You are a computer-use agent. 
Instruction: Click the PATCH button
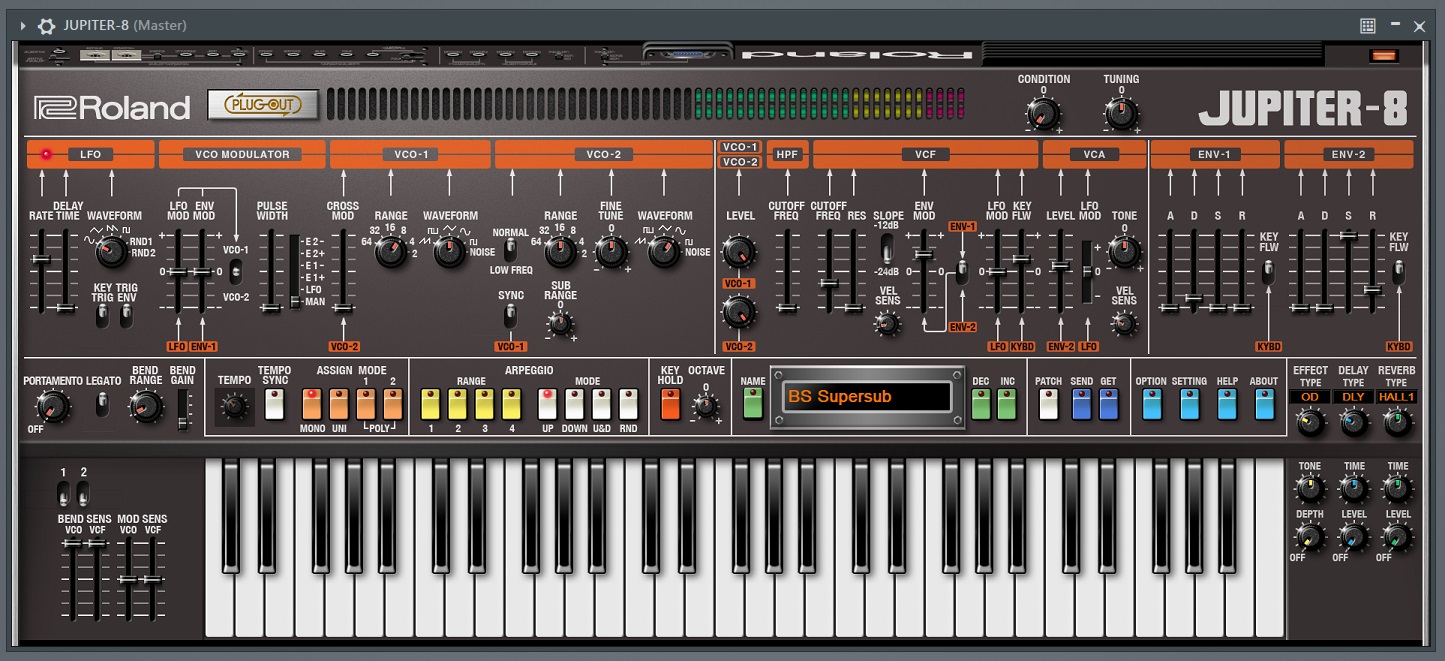1048,404
